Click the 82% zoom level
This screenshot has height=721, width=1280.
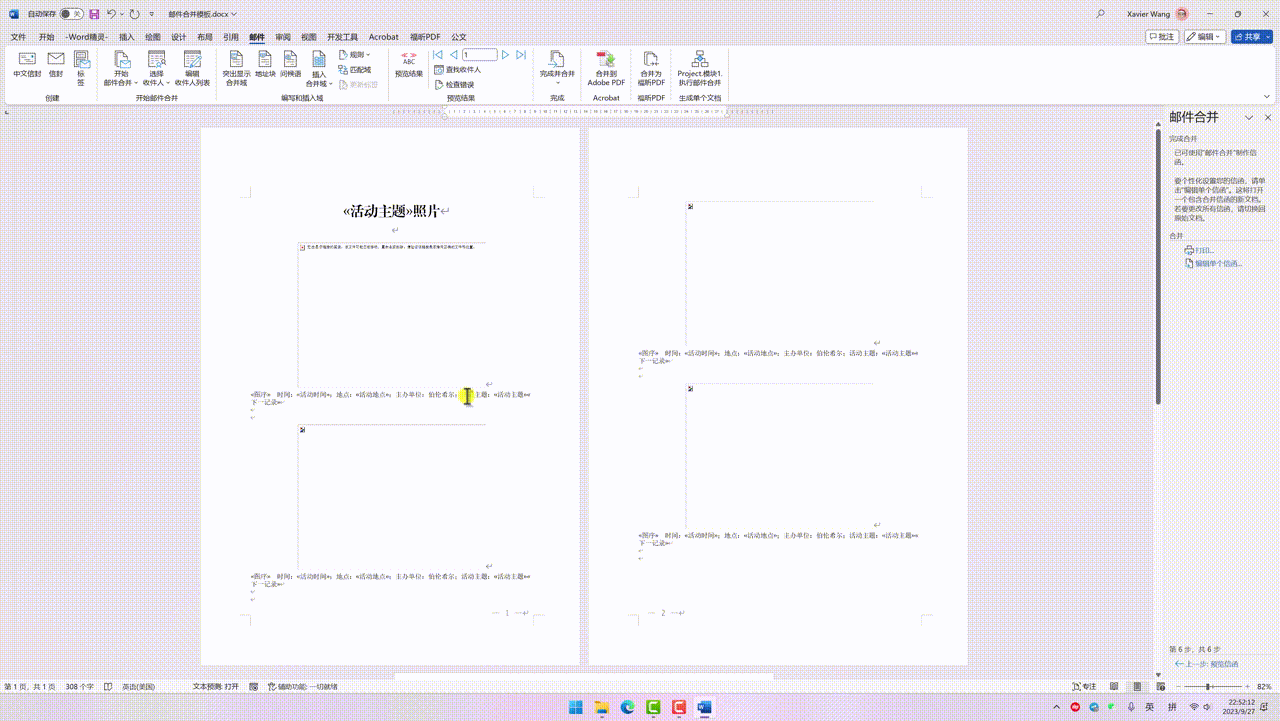tap(1264, 687)
